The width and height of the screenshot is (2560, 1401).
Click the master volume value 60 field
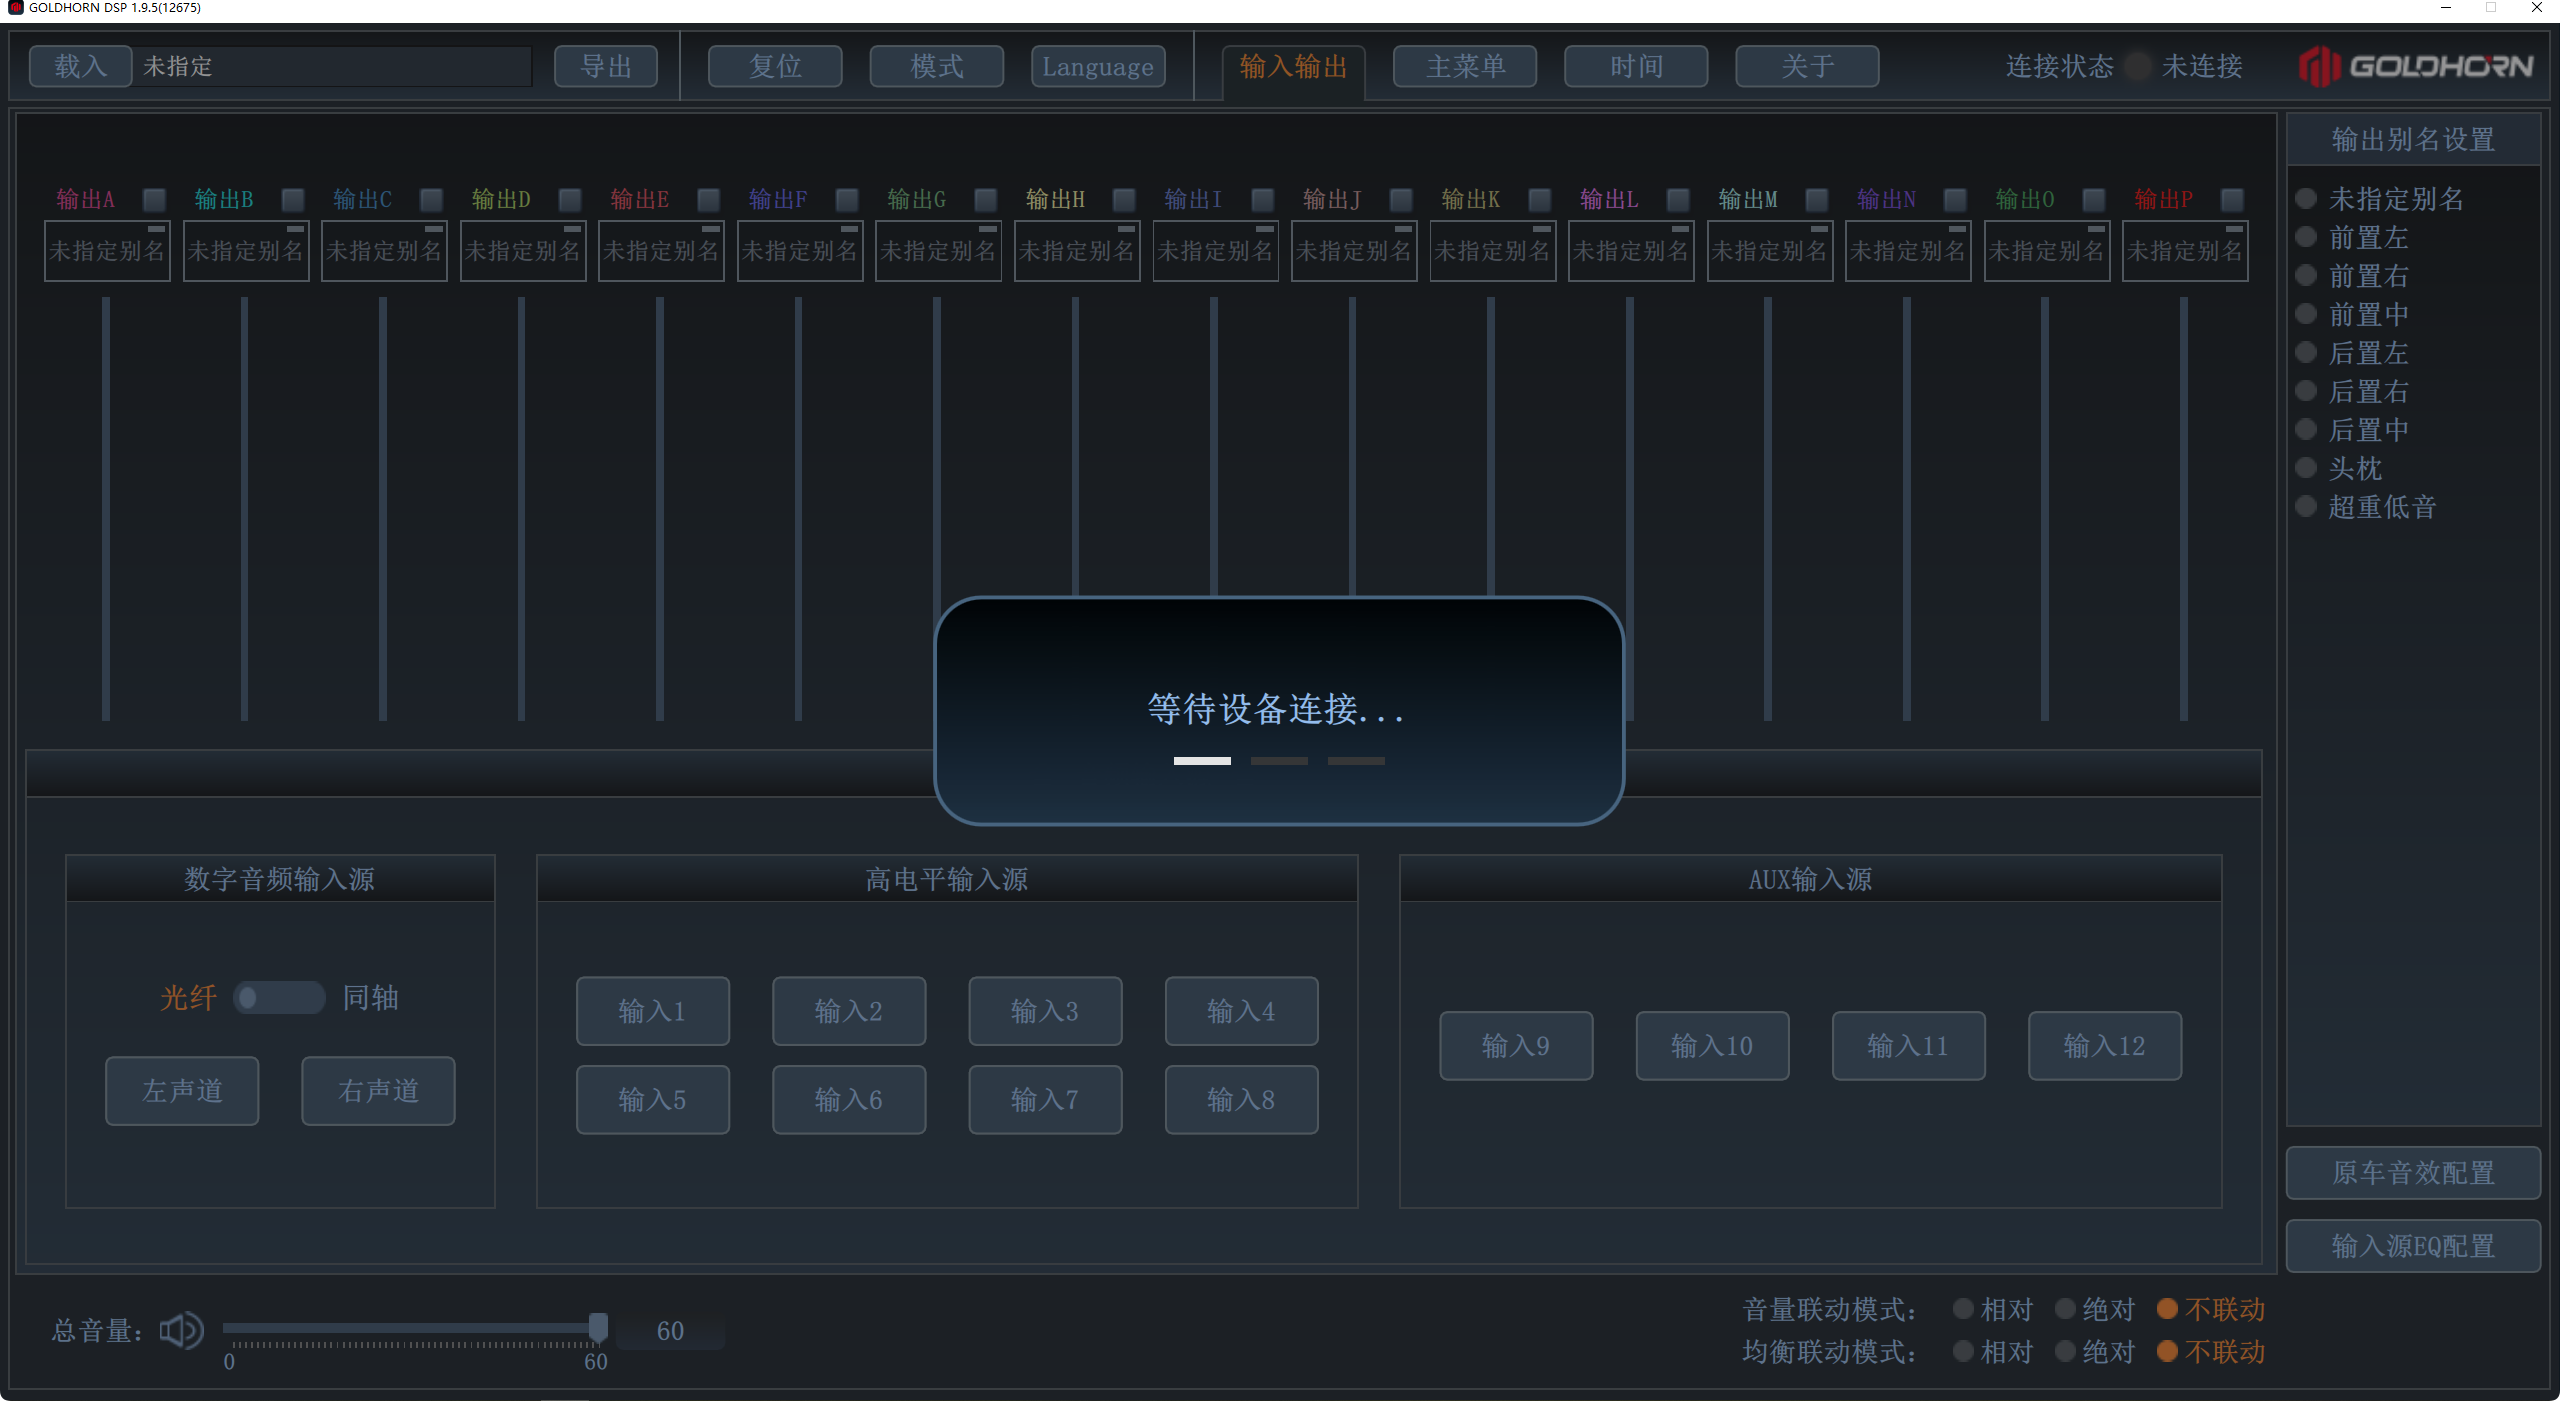point(670,1331)
